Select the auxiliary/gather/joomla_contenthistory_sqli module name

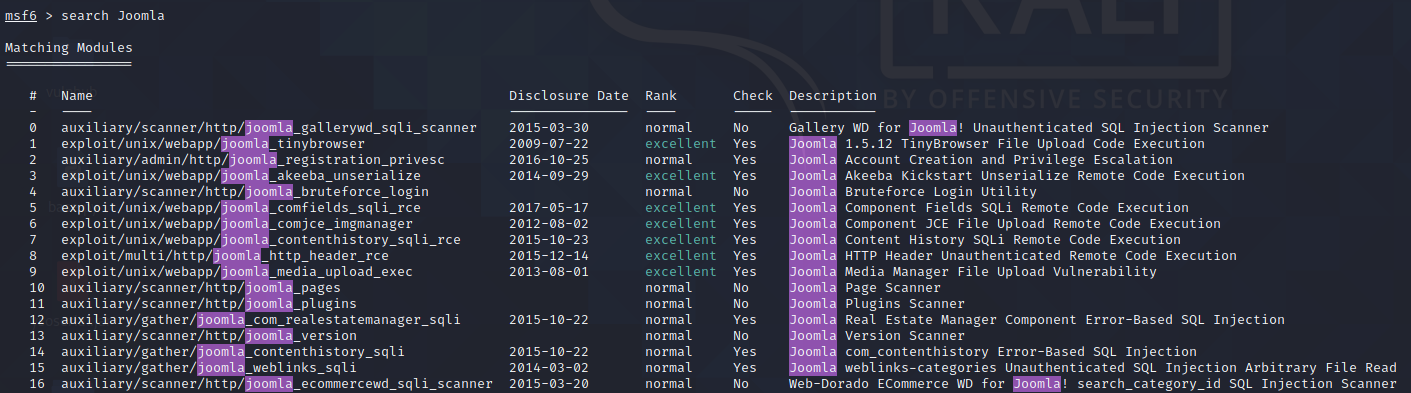tap(233, 352)
